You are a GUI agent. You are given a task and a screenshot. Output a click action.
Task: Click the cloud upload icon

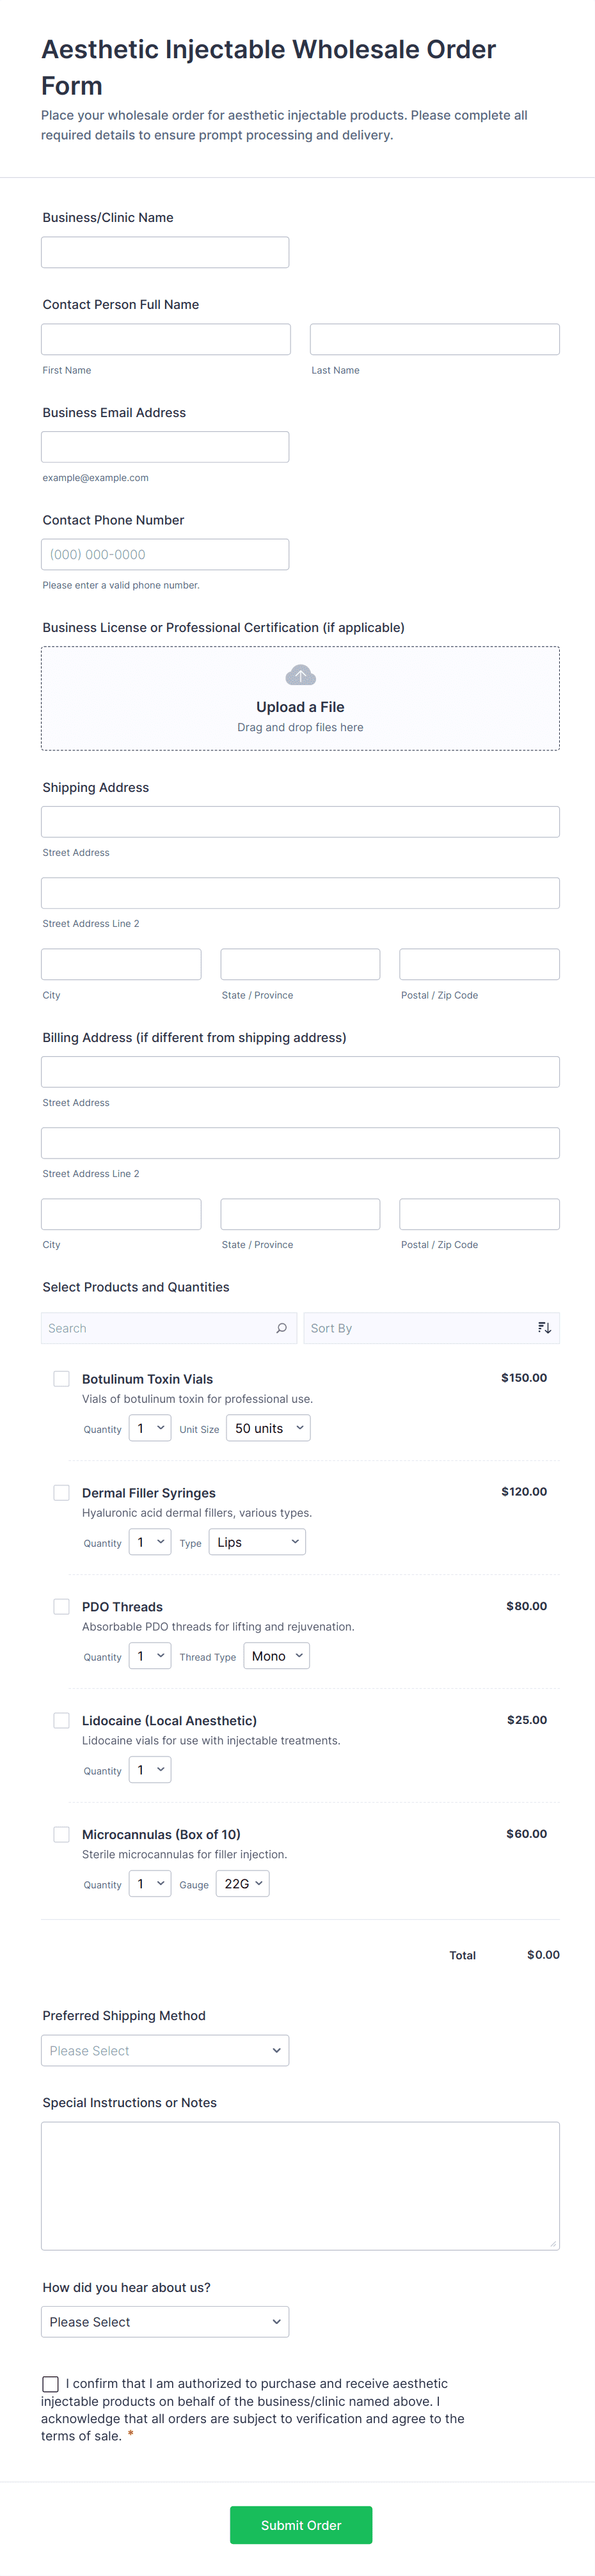(x=300, y=676)
